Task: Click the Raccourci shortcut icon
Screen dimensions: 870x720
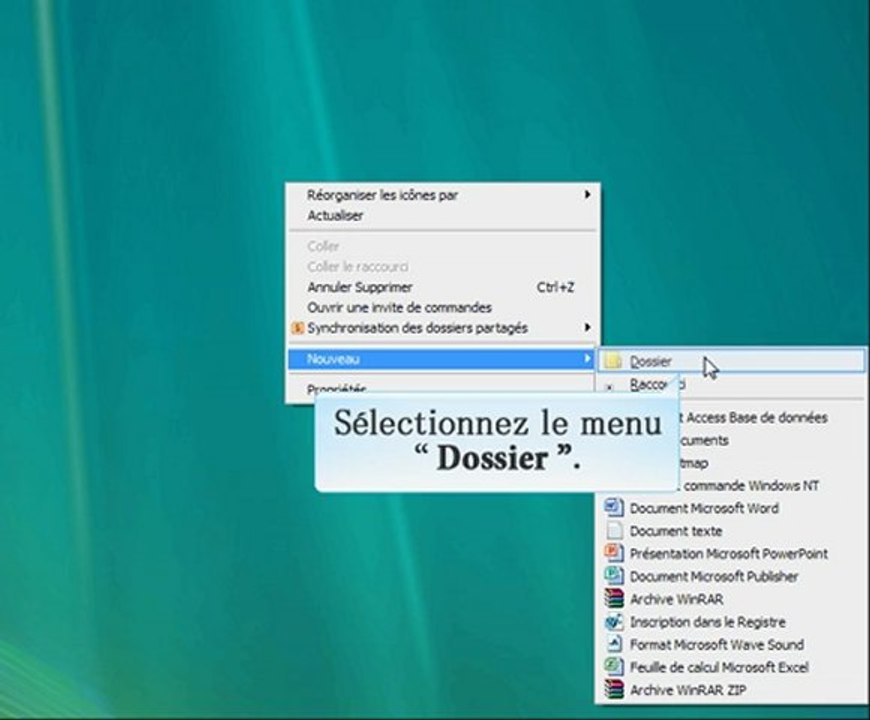Action: 609,387
